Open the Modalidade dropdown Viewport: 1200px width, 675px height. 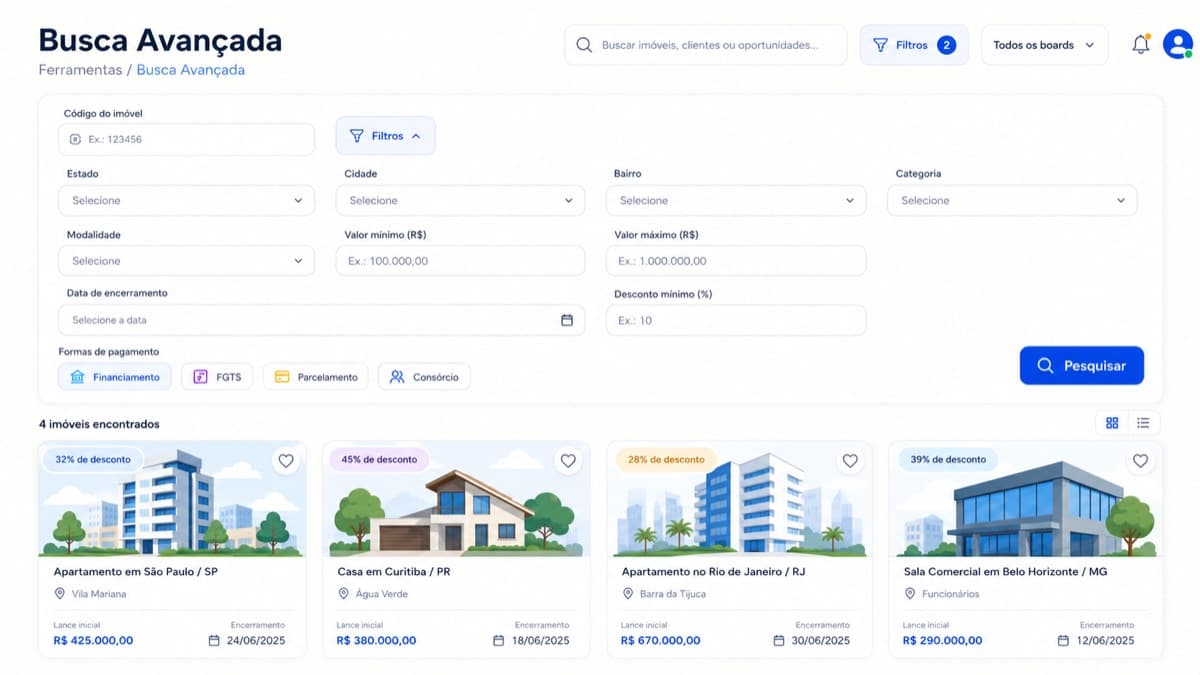click(x=186, y=261)
